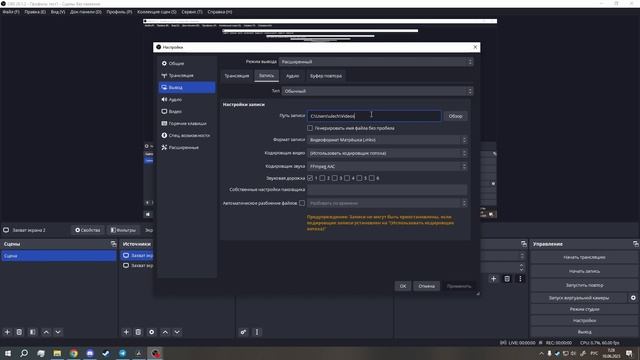Open Telegram from the Windows taskbar
The image size is (640, 360).
[x=122, y=353]
